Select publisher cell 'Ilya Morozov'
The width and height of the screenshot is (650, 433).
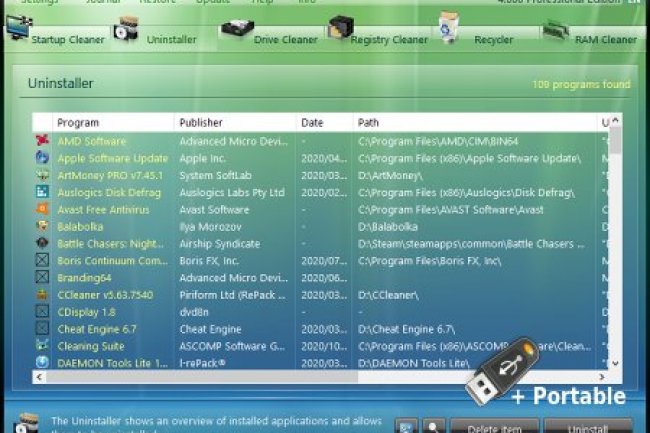(211, 227)
